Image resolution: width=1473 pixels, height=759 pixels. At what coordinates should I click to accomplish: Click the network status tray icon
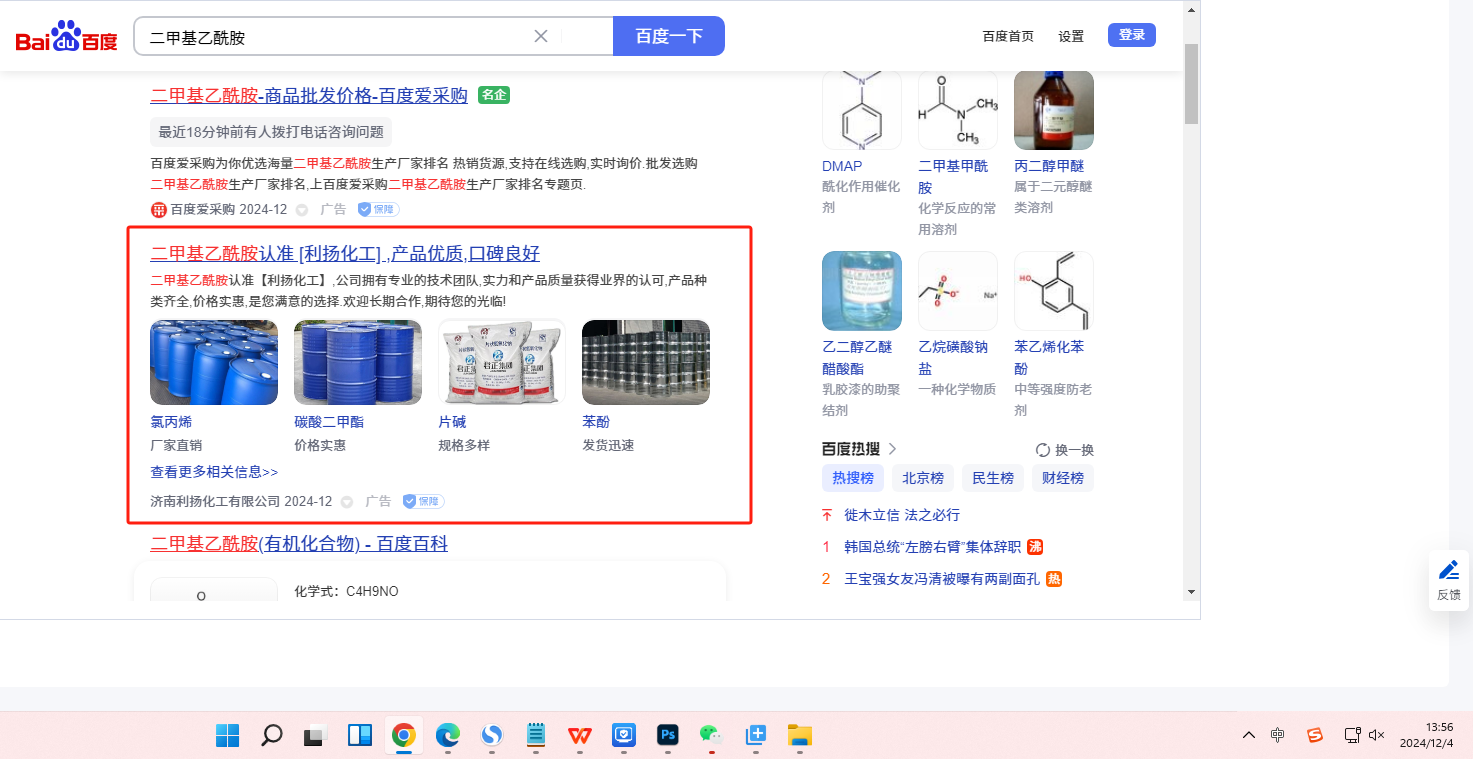click(x=1352, y=735)
